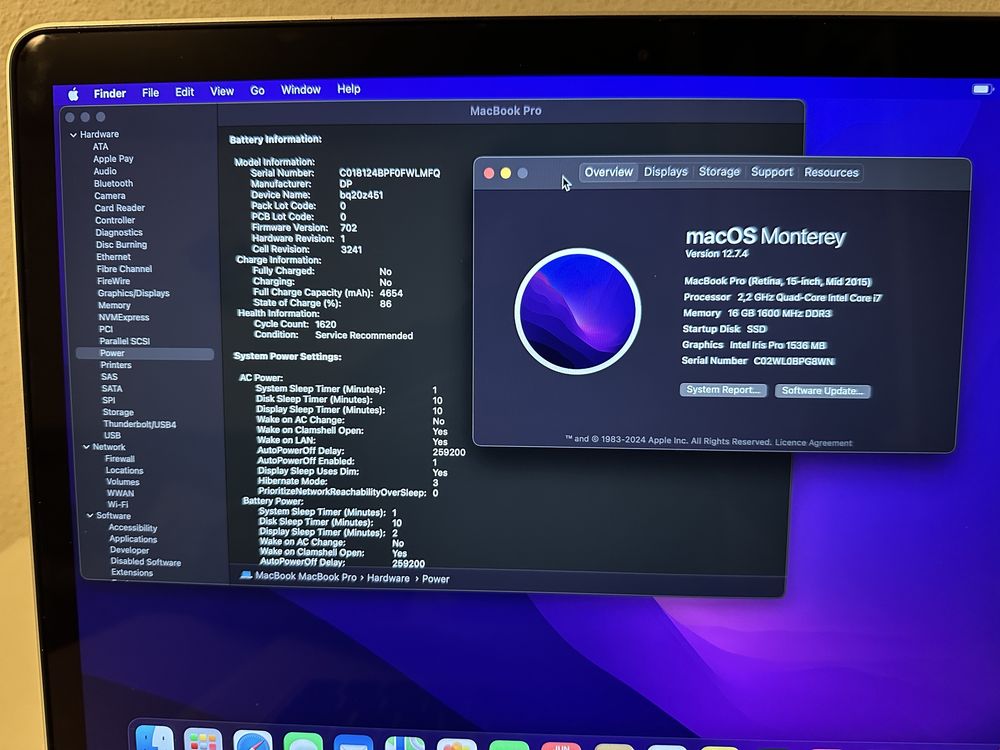Click the Version 12.7.4 text

716,253
